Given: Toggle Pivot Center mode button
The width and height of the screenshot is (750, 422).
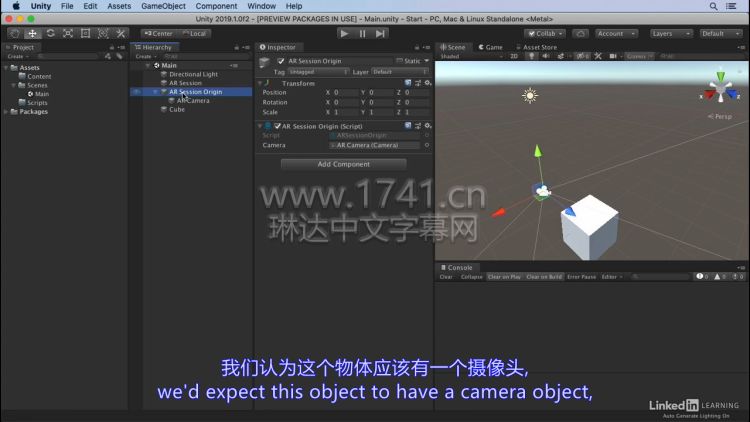Looking at the screenshot, I should pos(158,33).
